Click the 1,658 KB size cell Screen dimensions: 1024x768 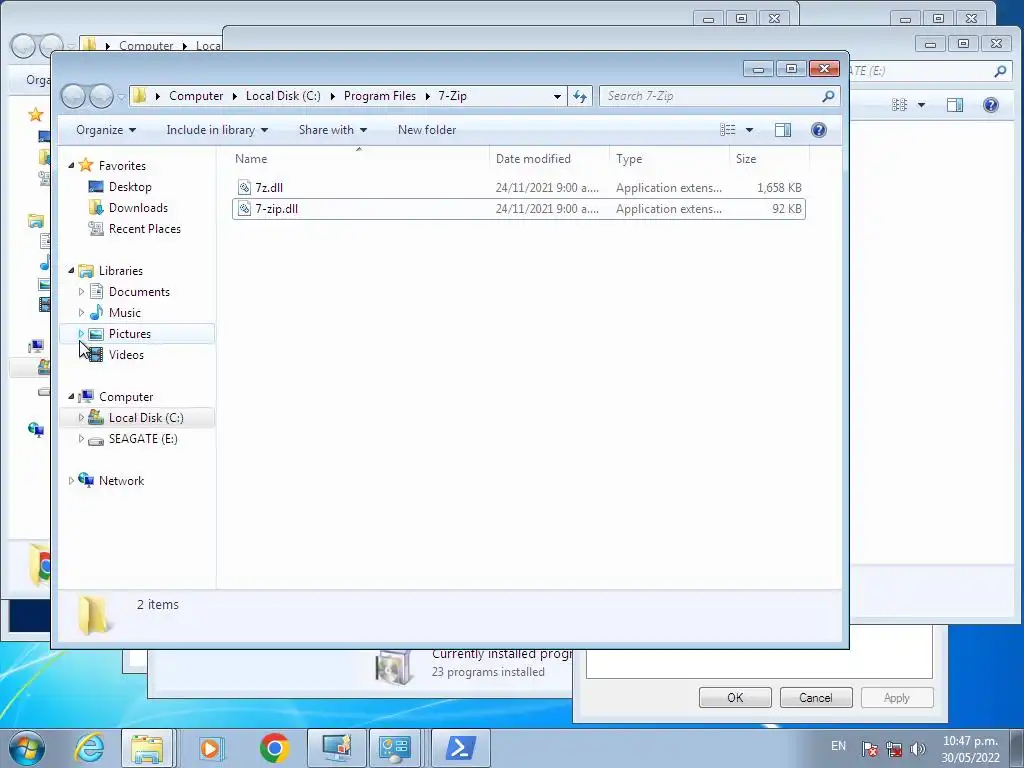779,187
